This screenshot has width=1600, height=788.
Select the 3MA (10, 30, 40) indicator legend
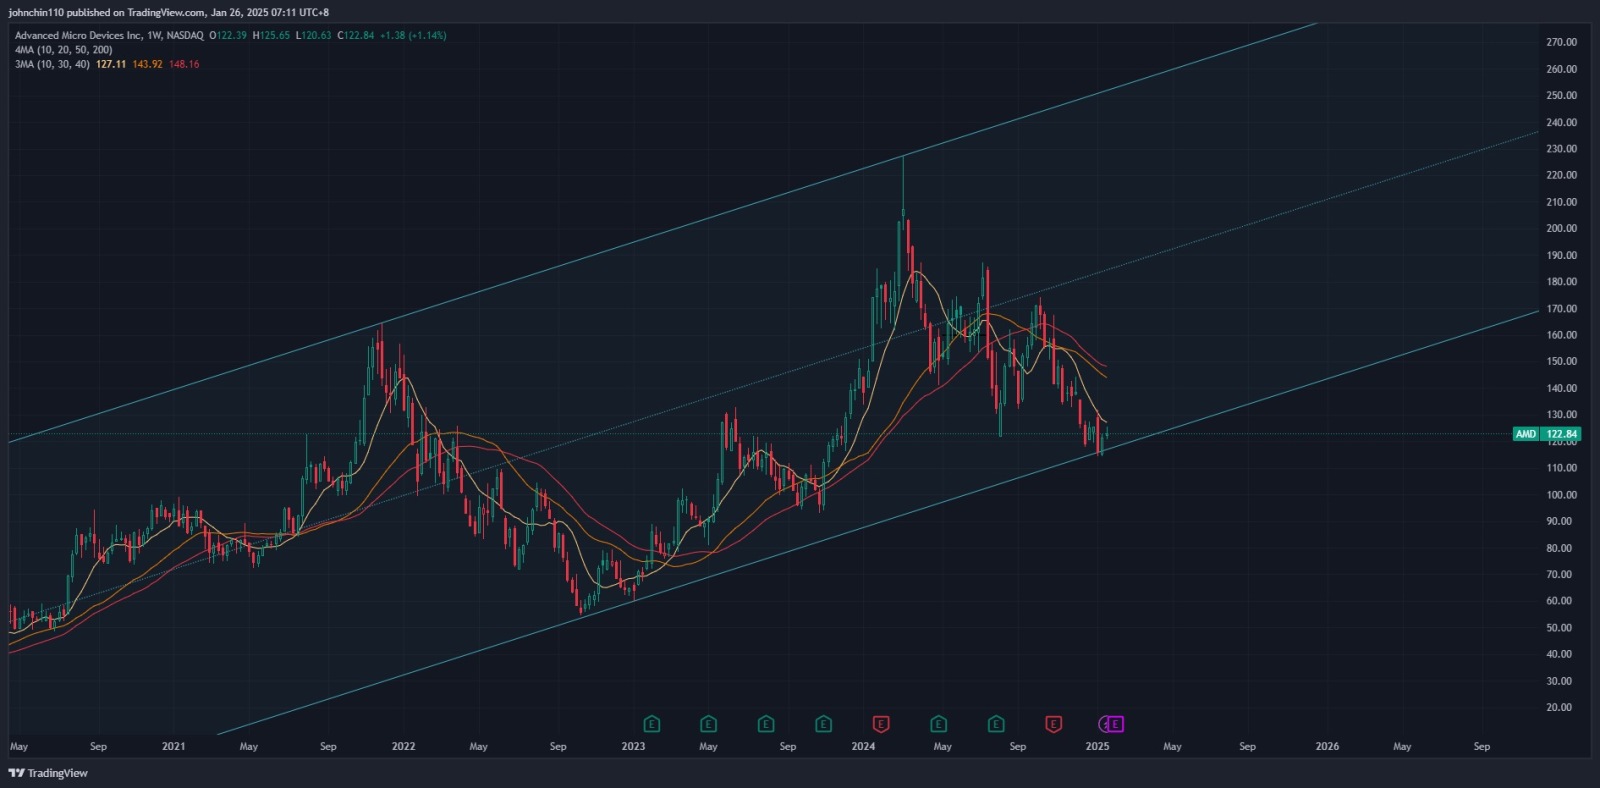point(52,64)
